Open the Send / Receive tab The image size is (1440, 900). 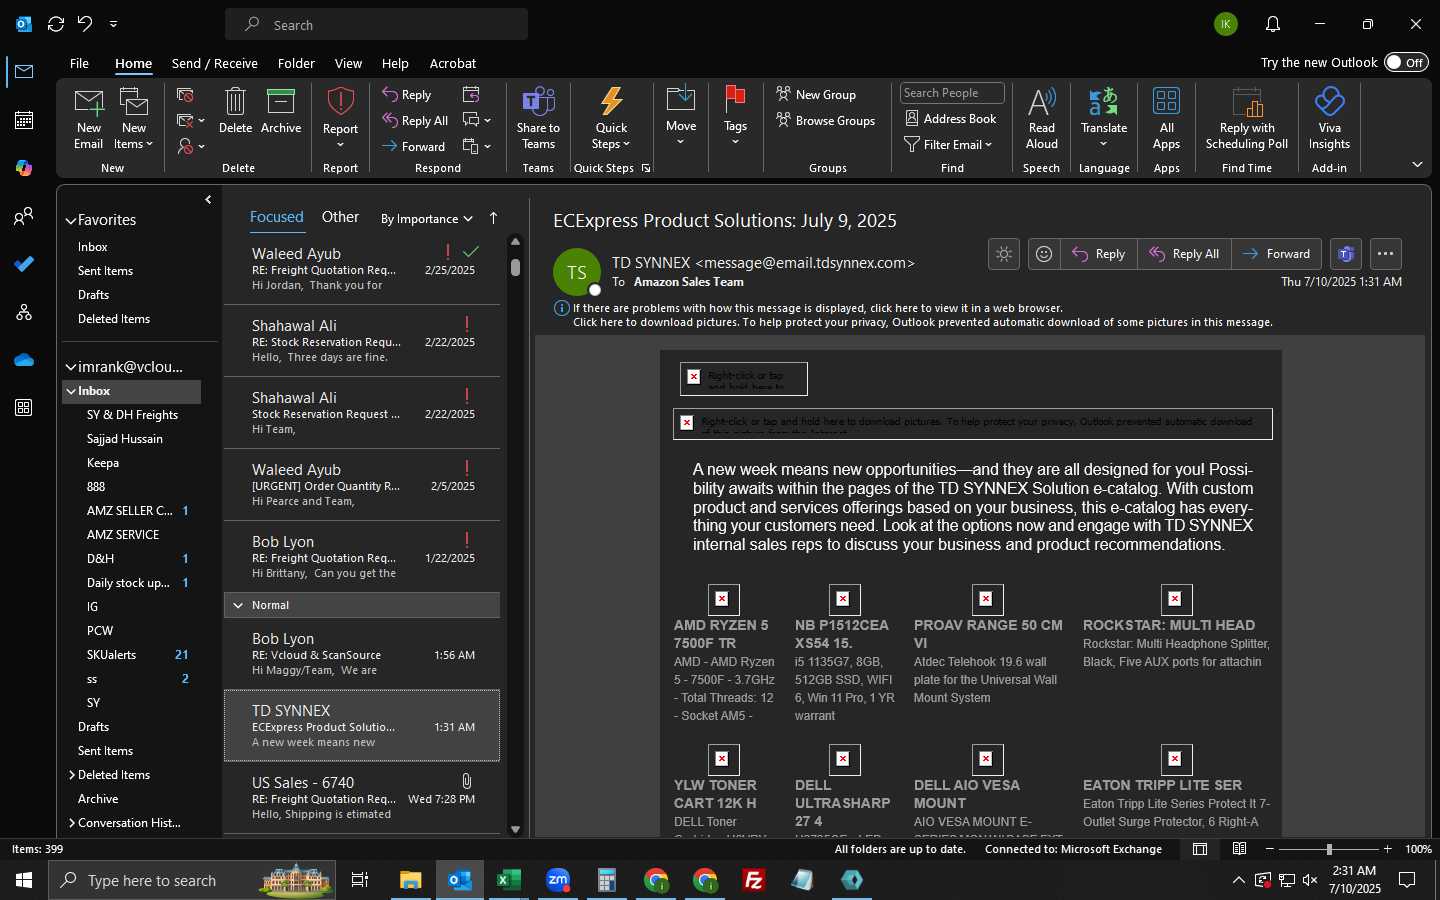pos(214,63)
